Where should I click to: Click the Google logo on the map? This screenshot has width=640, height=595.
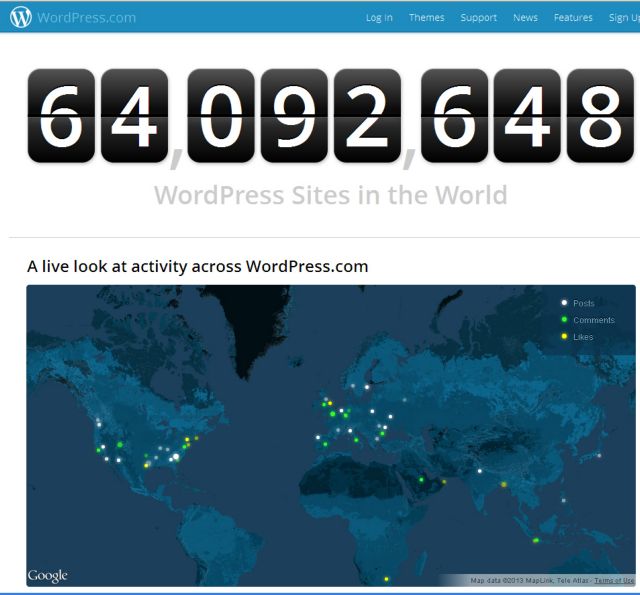tap(47, 575)
